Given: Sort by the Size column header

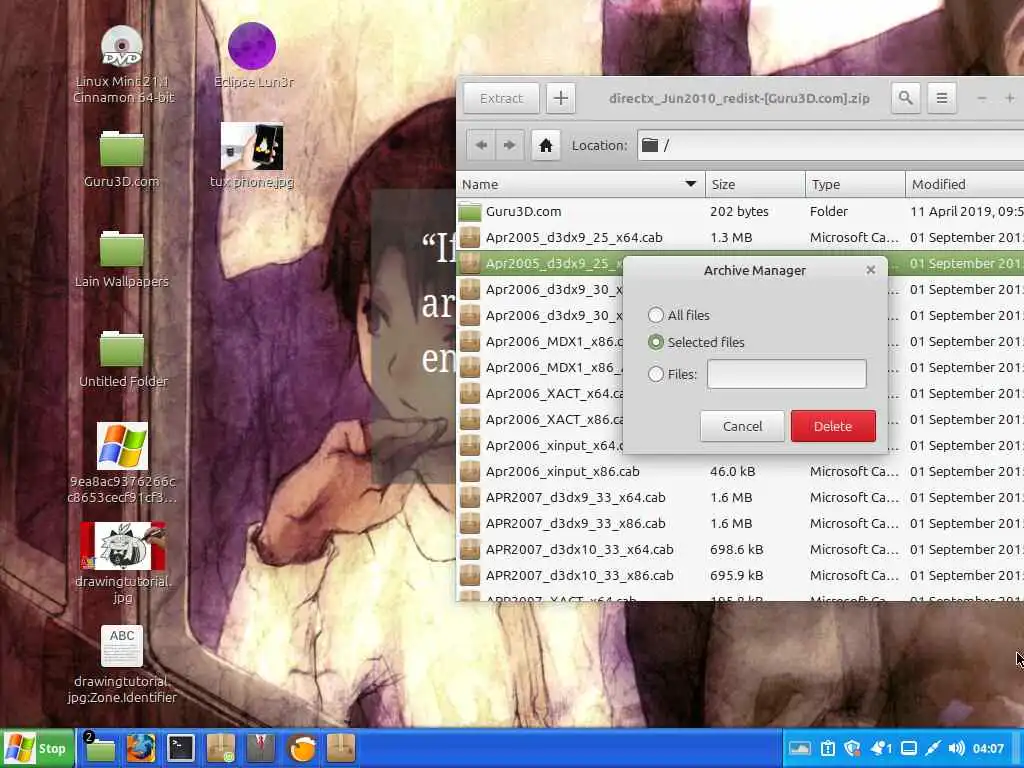Looking at the screenshot, I should (755, 184).
